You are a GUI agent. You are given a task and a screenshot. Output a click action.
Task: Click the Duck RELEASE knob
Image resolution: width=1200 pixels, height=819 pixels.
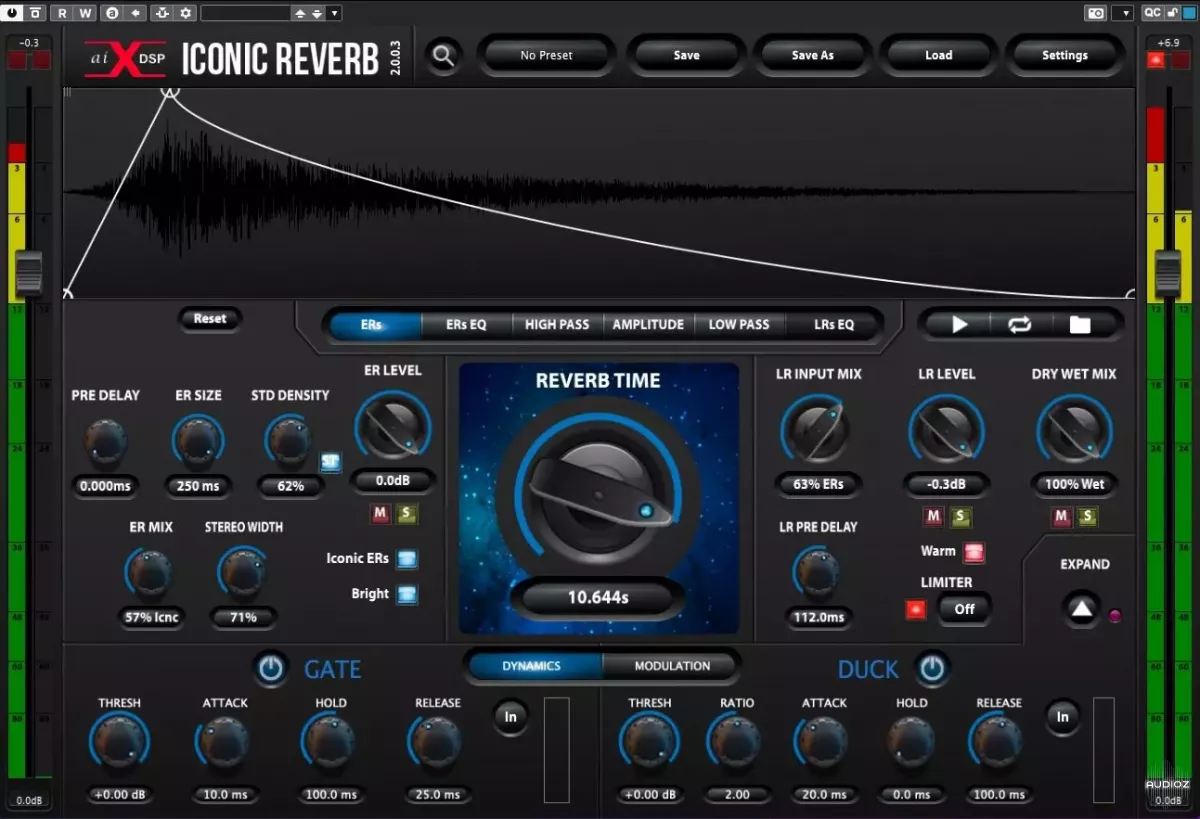coord(997,743)
